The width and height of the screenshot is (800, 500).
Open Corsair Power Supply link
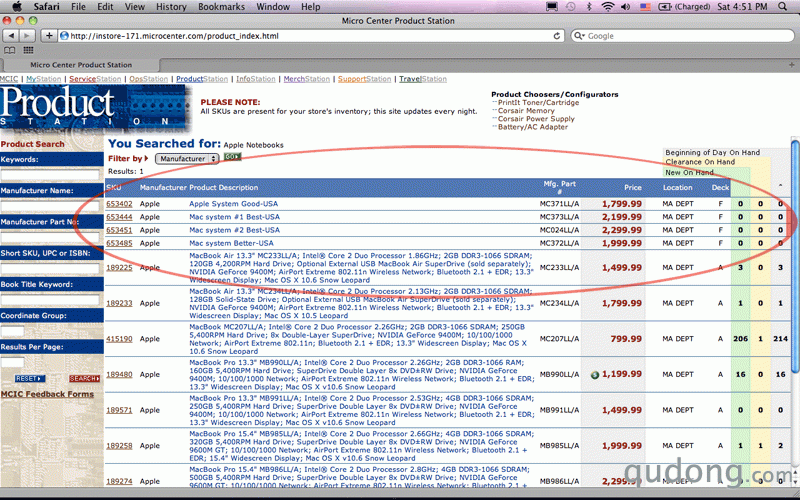click(536, 119)
